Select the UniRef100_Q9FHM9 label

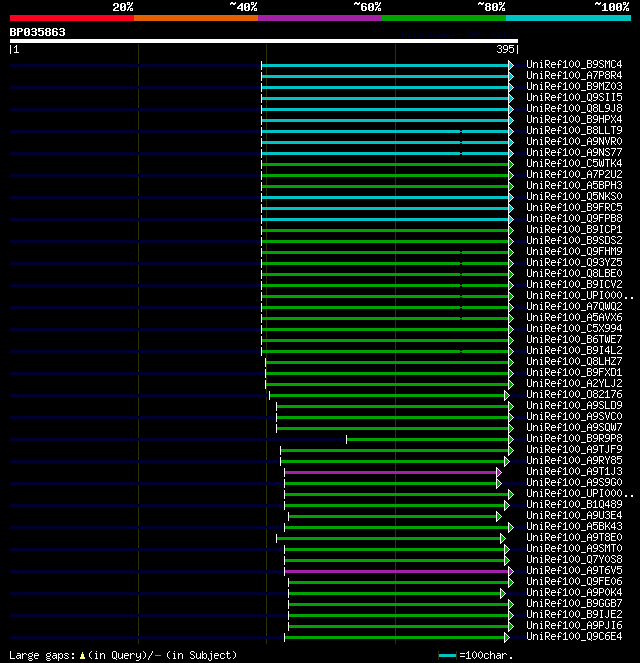(x=574, y=251)
